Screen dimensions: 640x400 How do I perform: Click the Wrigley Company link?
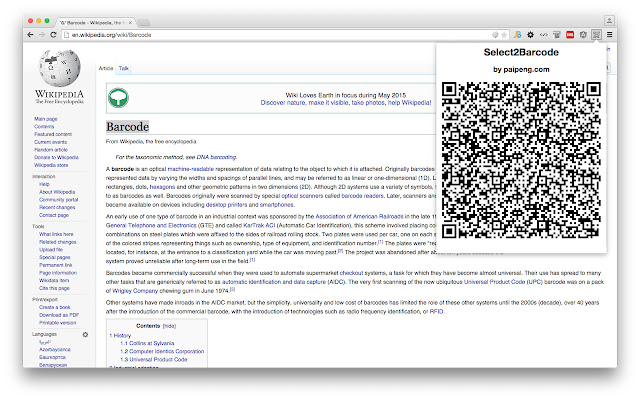tap(135, 291)
